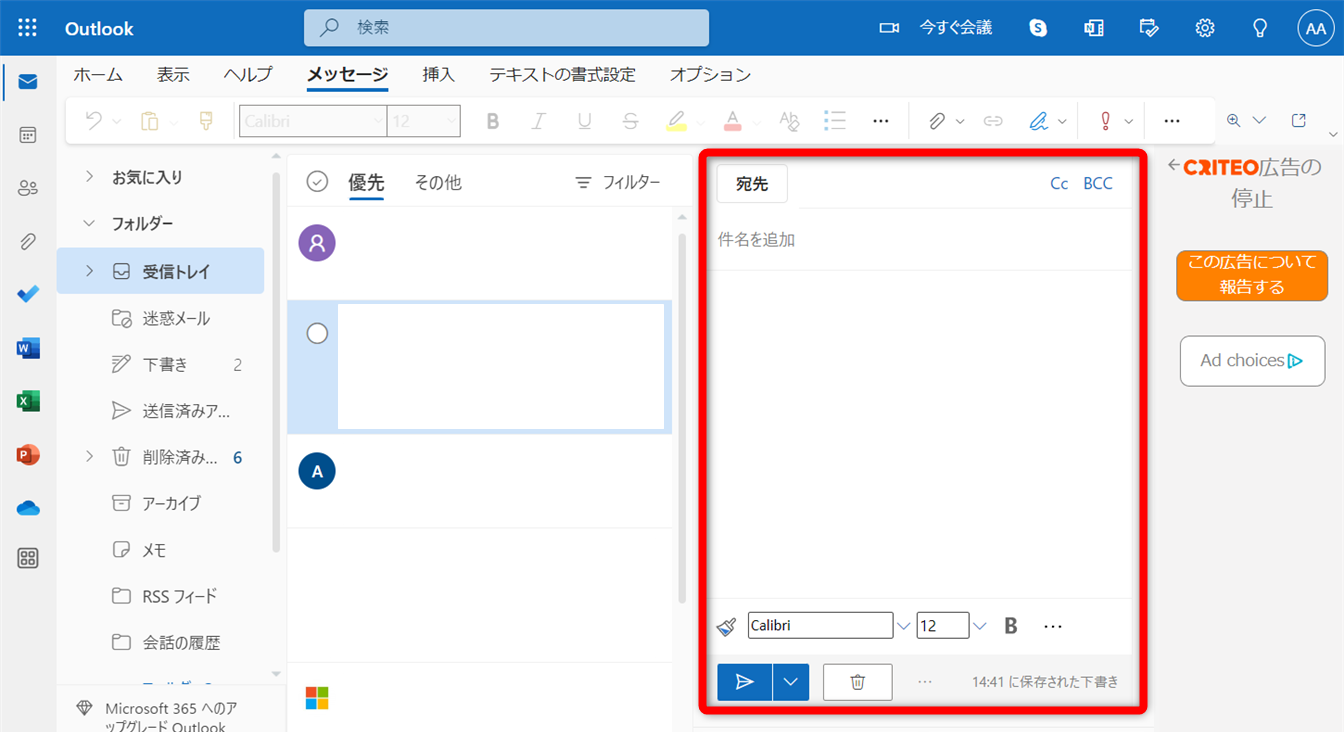Open OneDrive from the app sidebar

pyautogui.click(x=28, y=508)
